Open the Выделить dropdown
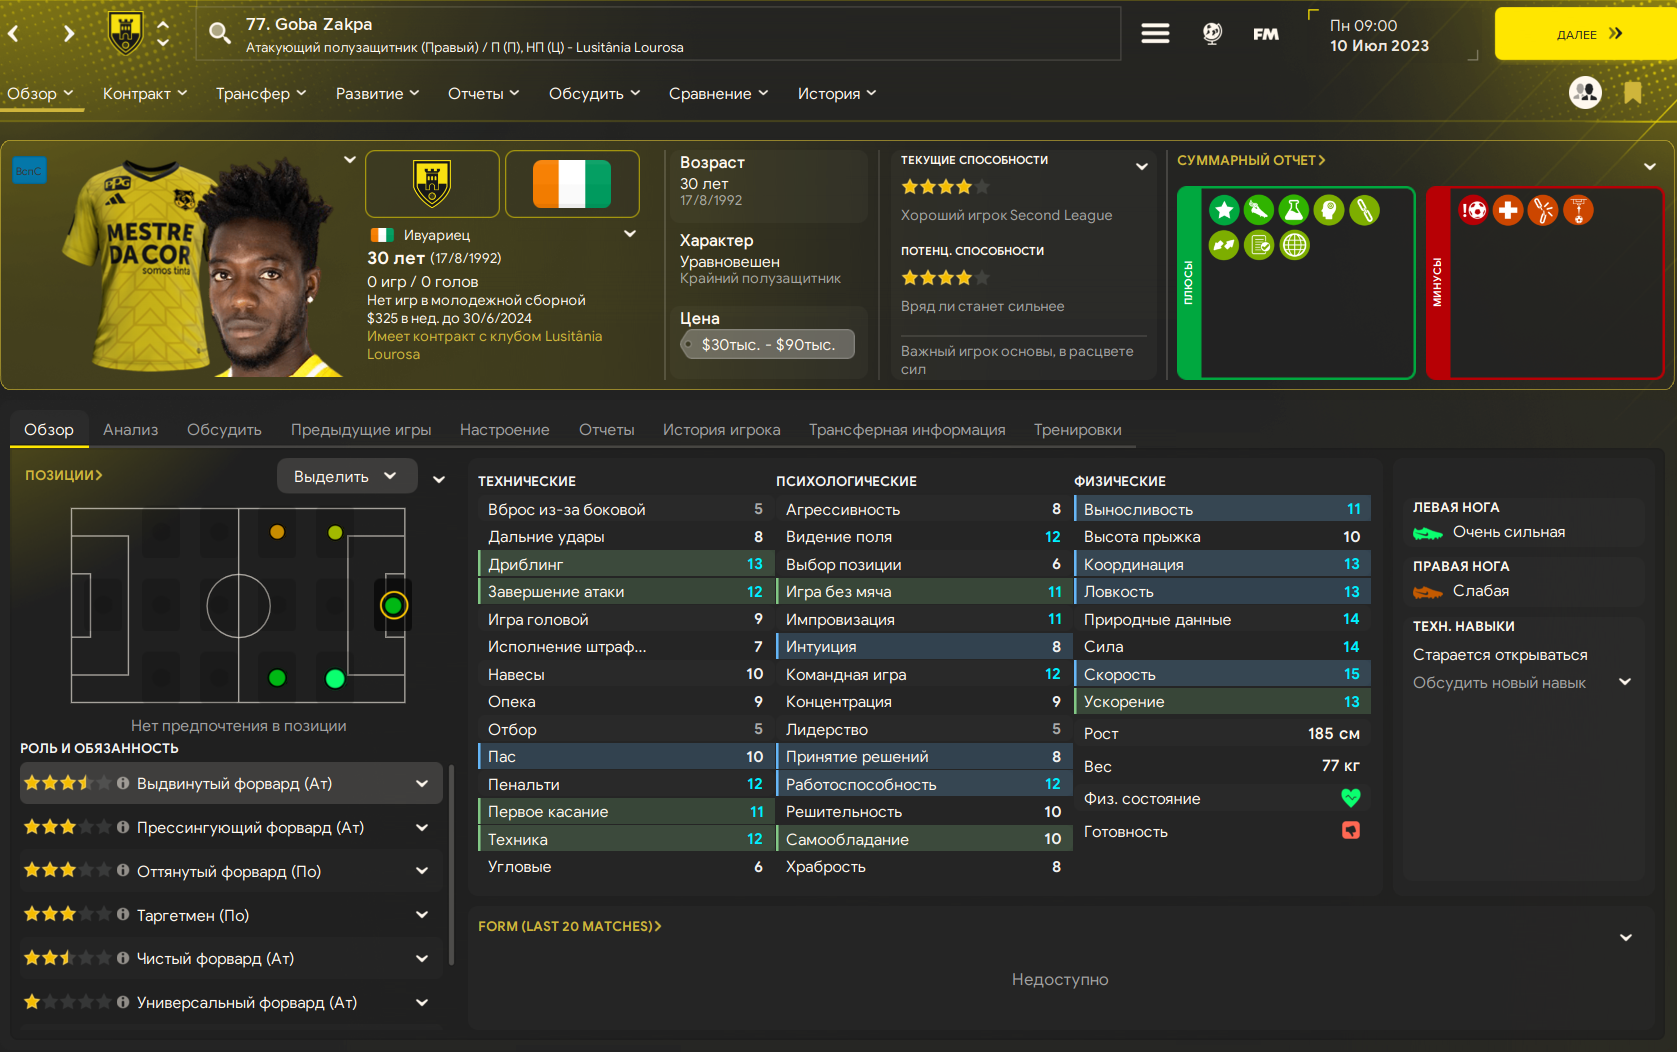Viewport: 1677px width, 1052px height. pyautogui.click(x=345, y=477)
